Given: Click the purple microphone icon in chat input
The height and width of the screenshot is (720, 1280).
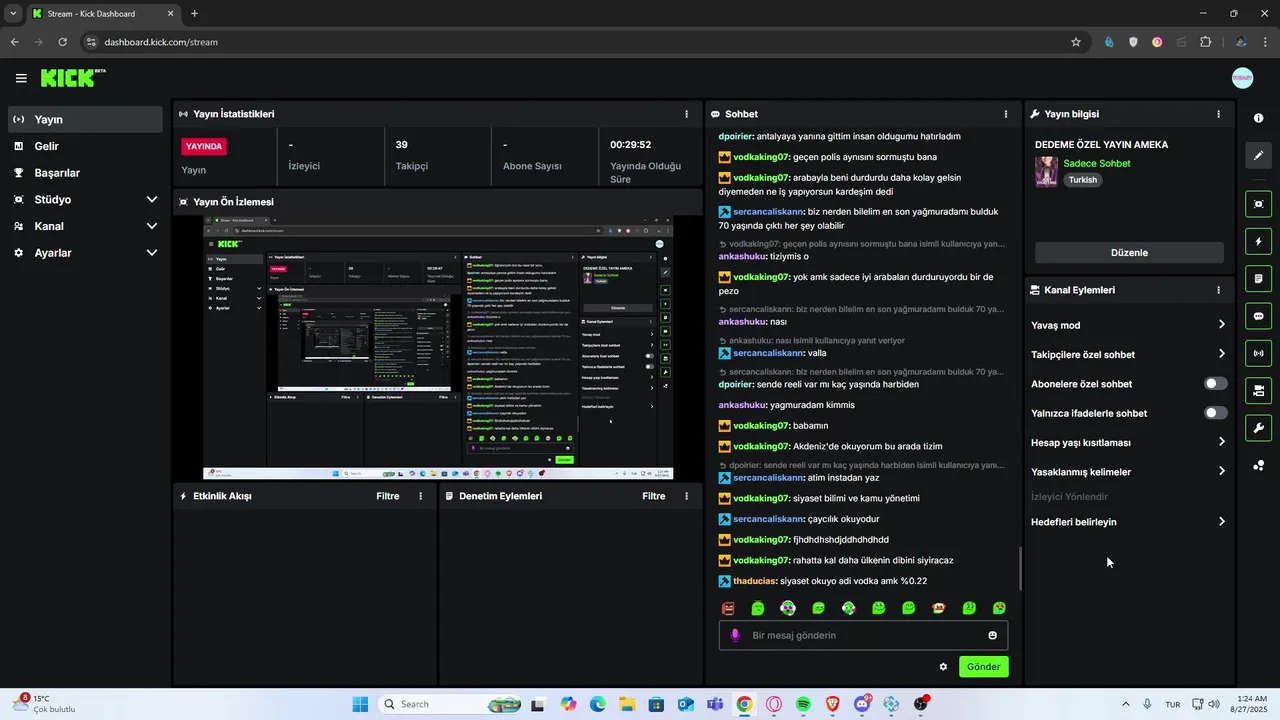Looking at the screenshot, I should click(x=735, y=635).
